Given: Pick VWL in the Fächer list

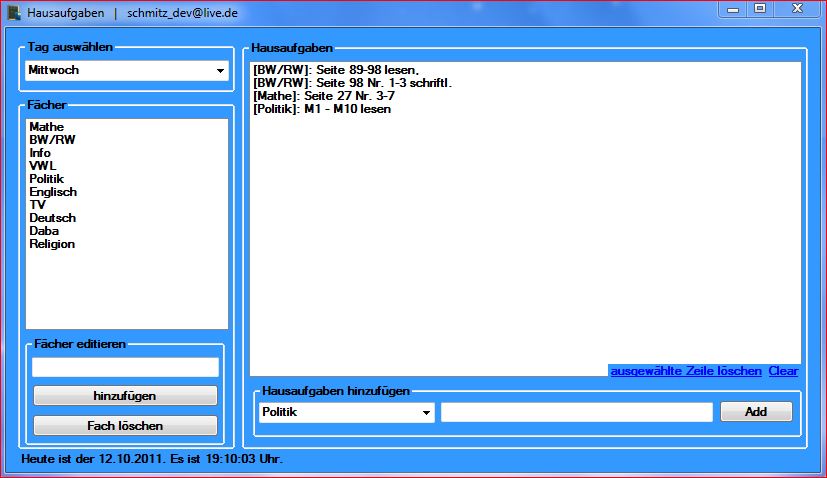Looking at the screenshot, I should 42,166.
